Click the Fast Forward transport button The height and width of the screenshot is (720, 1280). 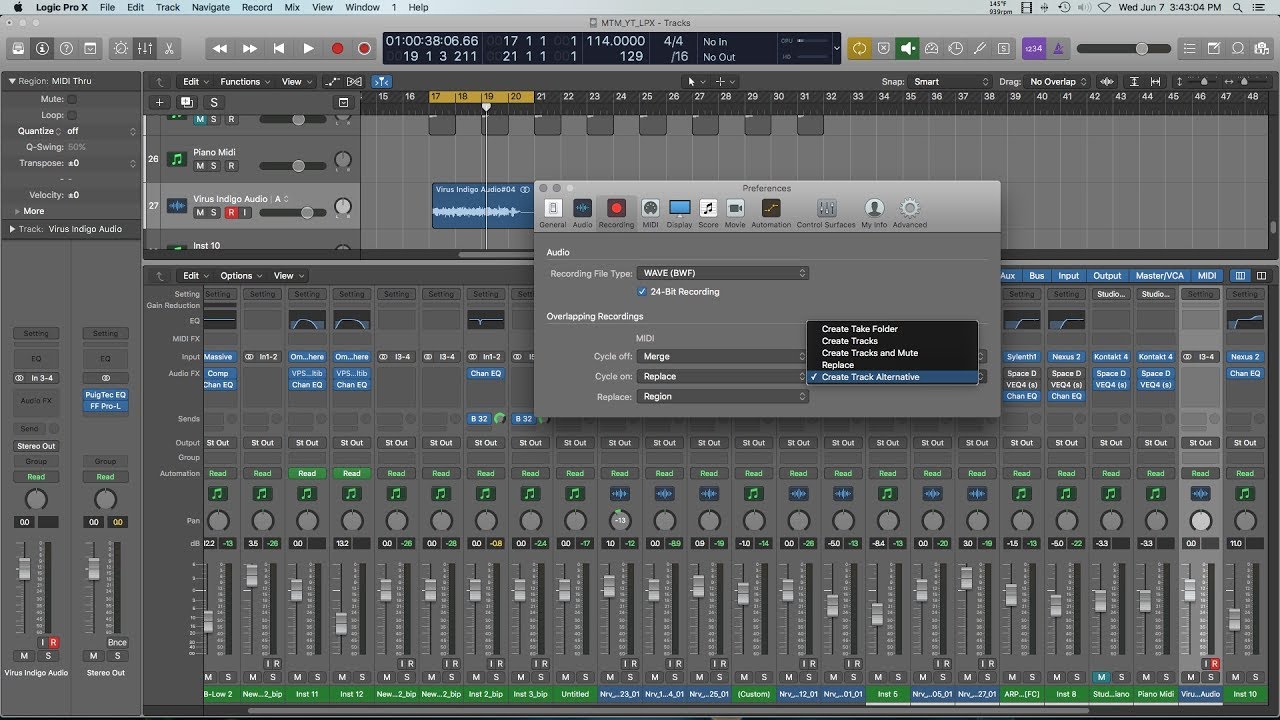point(250,48)
